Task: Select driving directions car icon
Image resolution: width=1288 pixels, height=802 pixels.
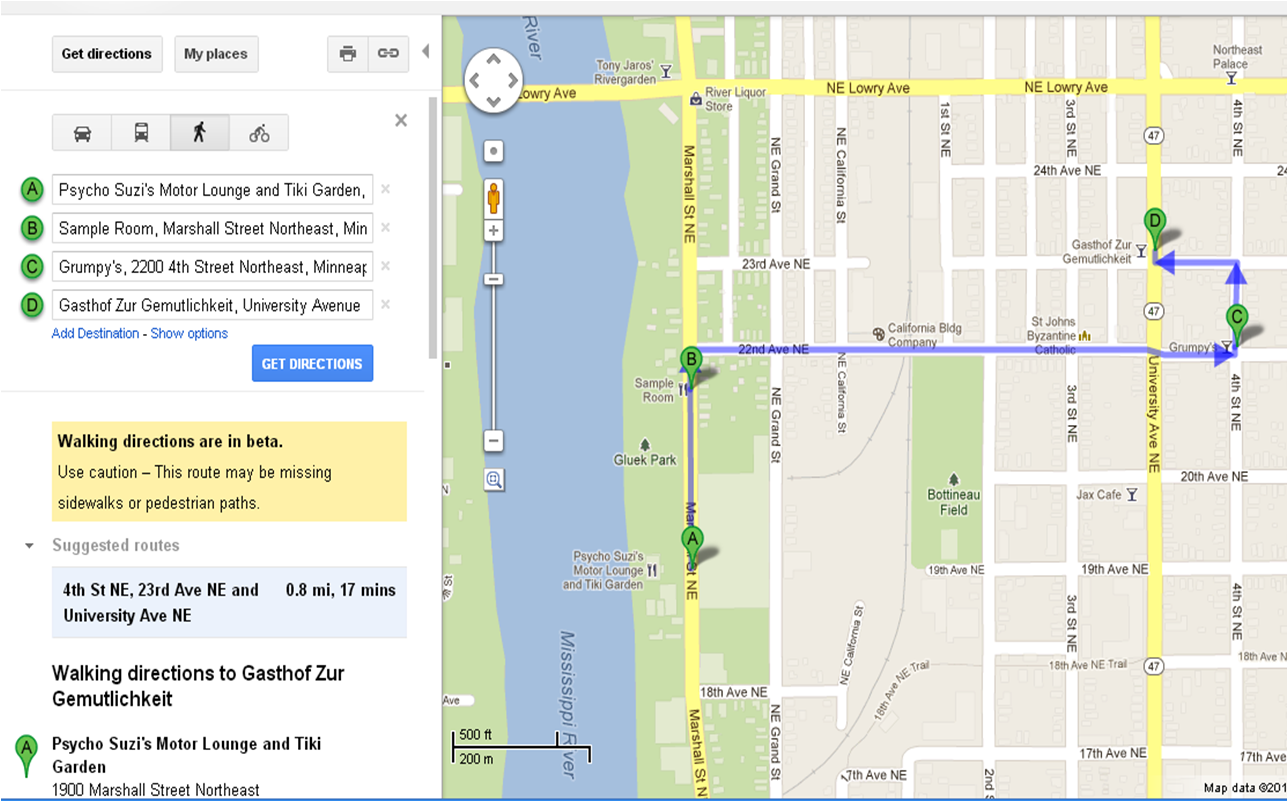Action: coord(82,133)
